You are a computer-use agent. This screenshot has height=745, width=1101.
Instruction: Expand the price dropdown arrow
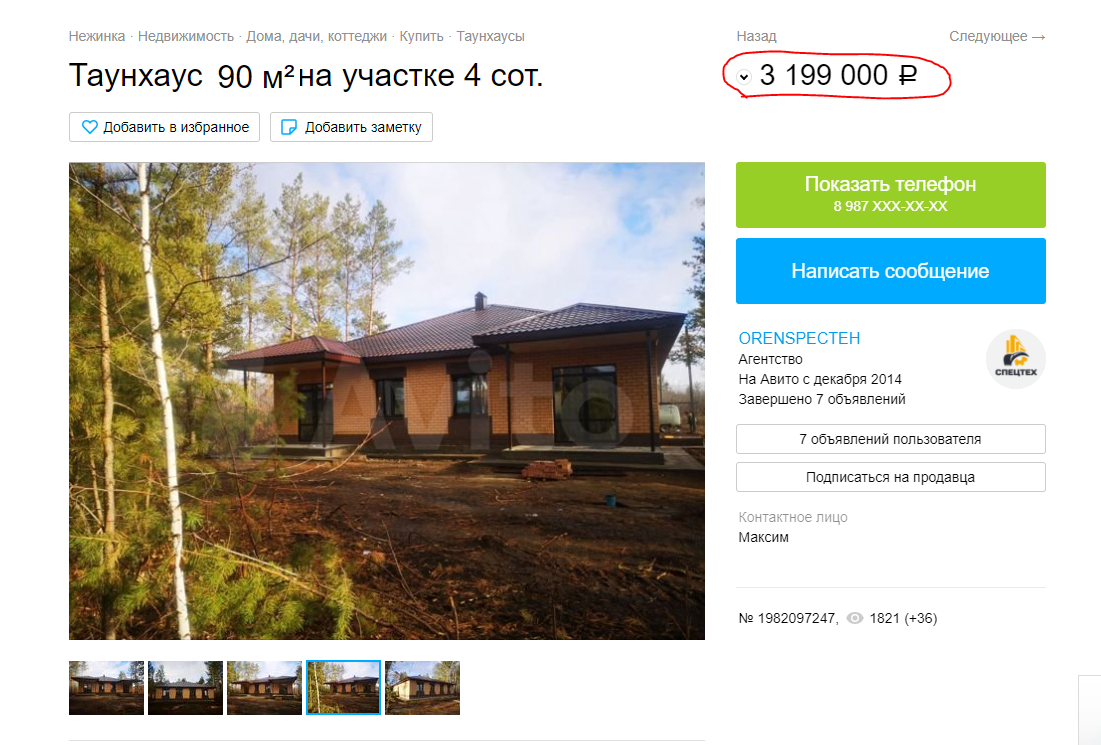[x=744, y=77]
